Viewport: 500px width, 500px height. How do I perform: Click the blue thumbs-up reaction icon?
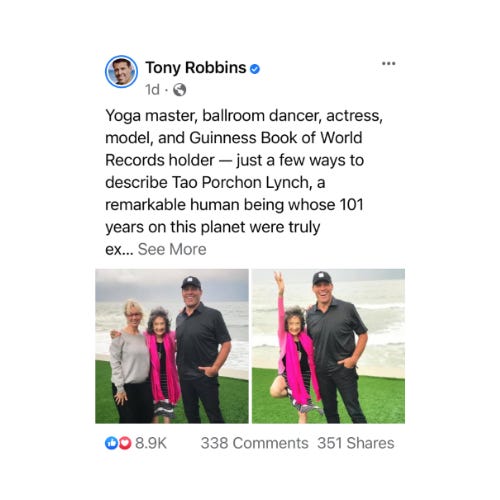(111, 443)
